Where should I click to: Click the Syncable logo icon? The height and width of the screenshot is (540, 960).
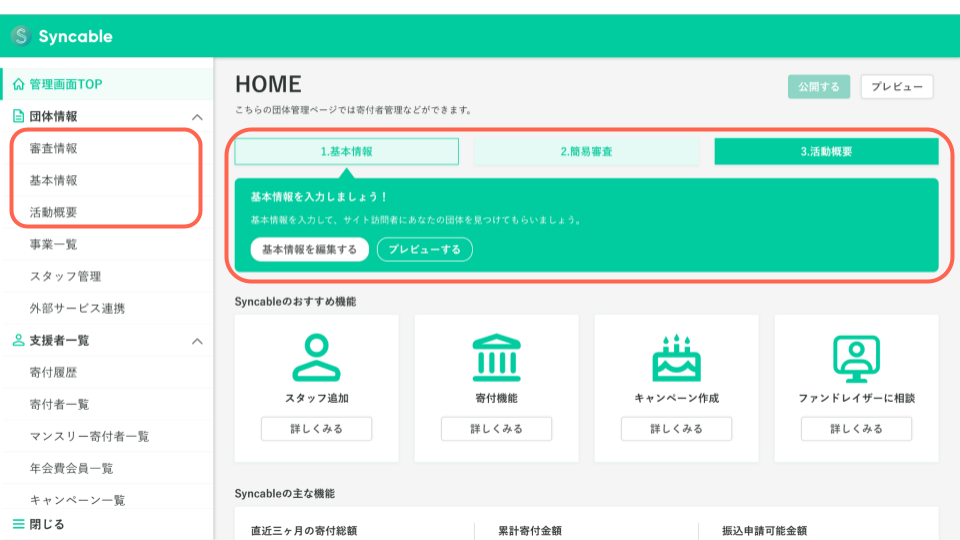21,36
